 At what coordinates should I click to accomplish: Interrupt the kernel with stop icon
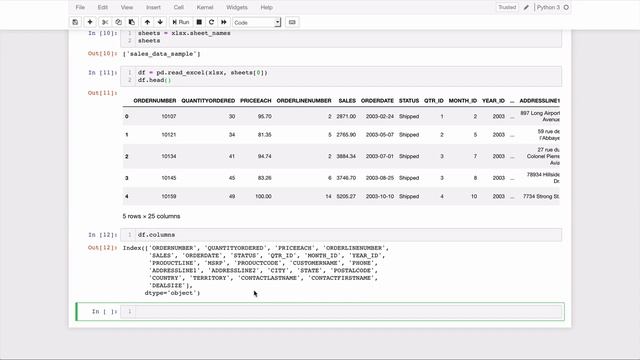pos(199,22)
